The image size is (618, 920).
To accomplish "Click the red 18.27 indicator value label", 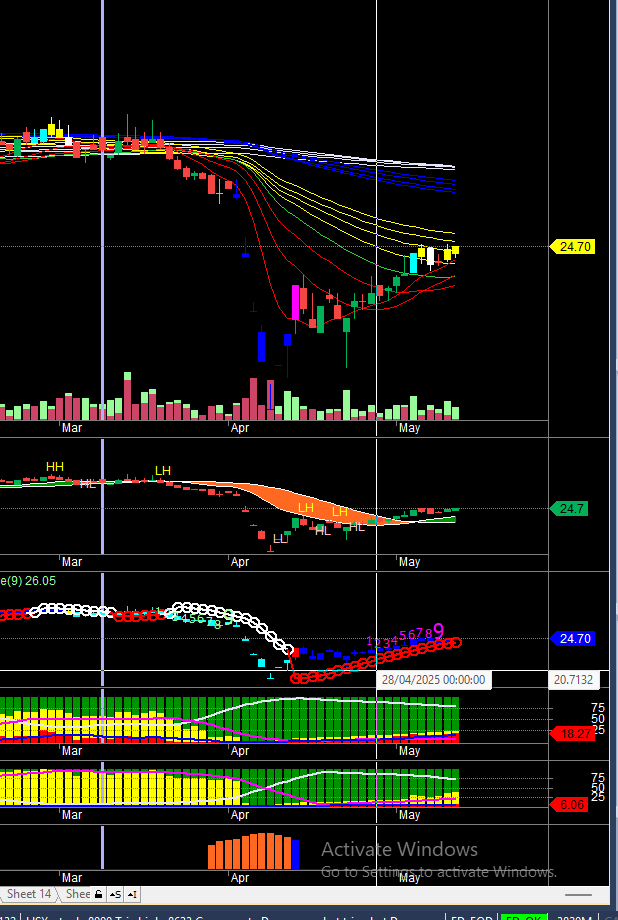I will (572, 733).
